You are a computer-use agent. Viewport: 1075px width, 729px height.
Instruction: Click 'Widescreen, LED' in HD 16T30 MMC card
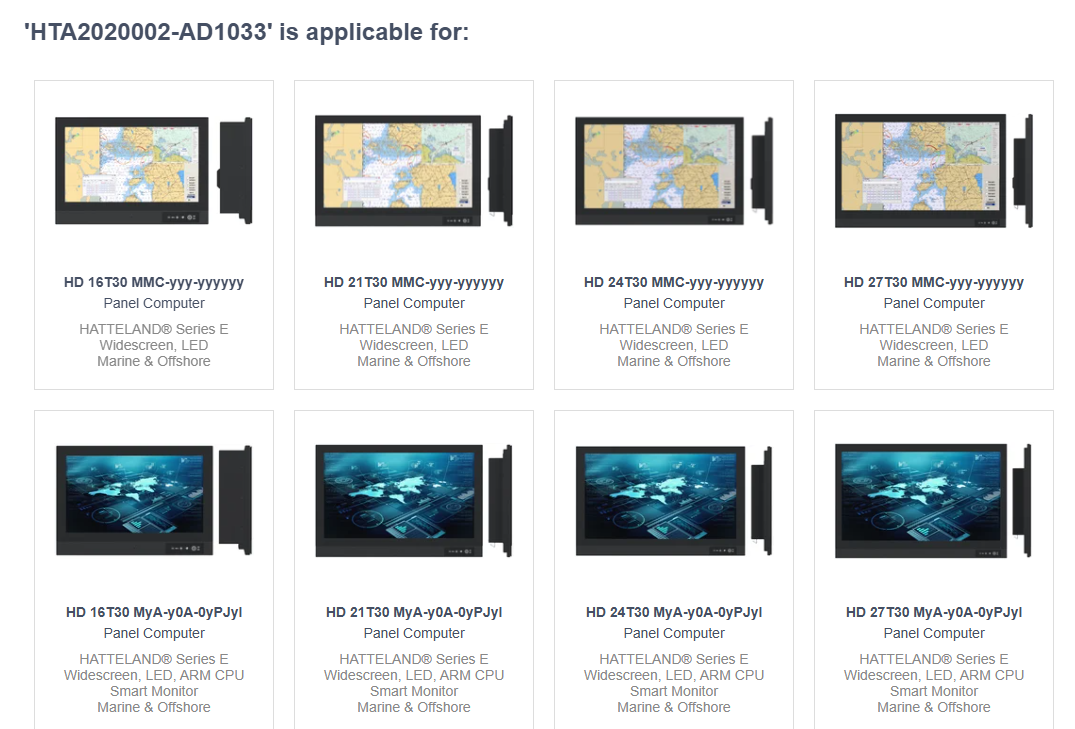[154, 345]
